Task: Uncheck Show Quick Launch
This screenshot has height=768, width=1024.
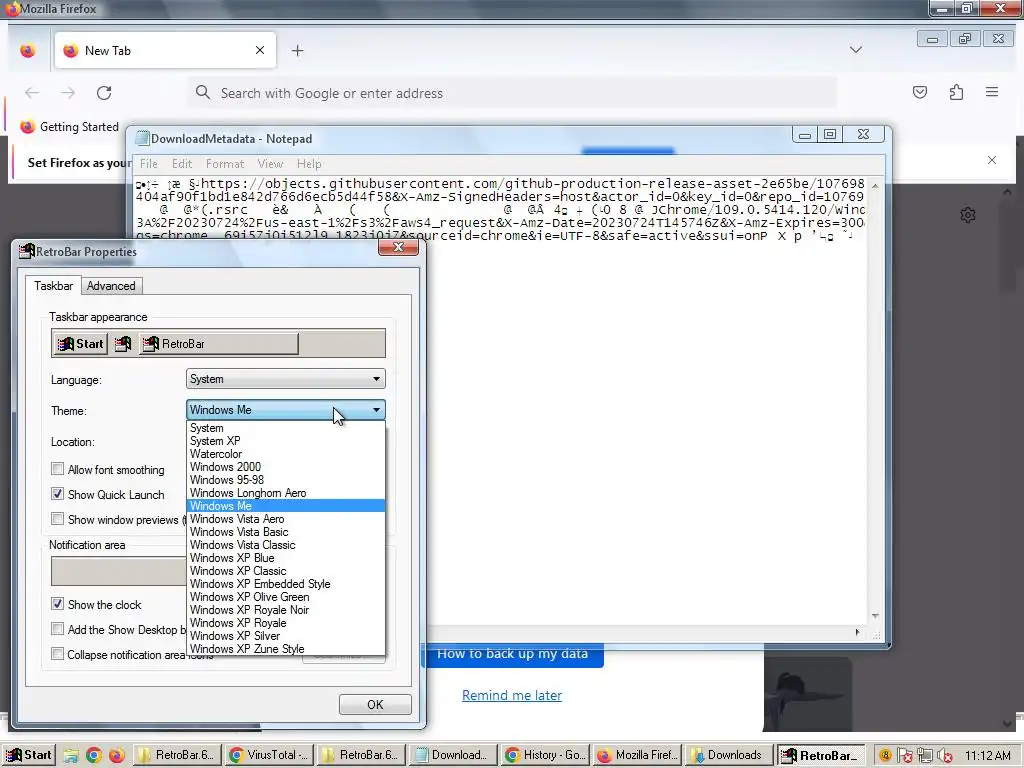Action: (57, 494)
